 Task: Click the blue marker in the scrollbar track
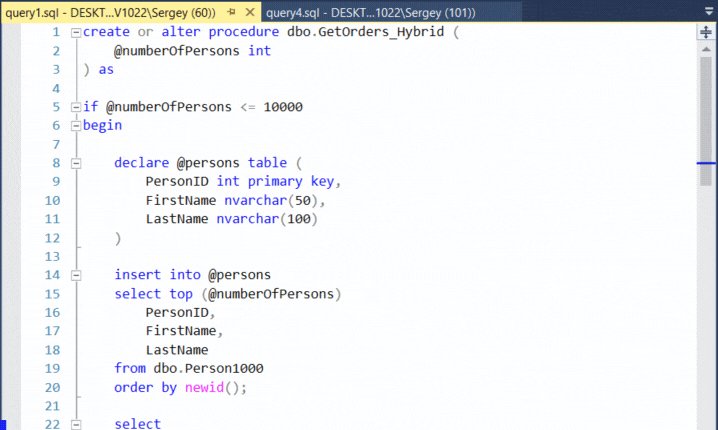coord(706,163)
